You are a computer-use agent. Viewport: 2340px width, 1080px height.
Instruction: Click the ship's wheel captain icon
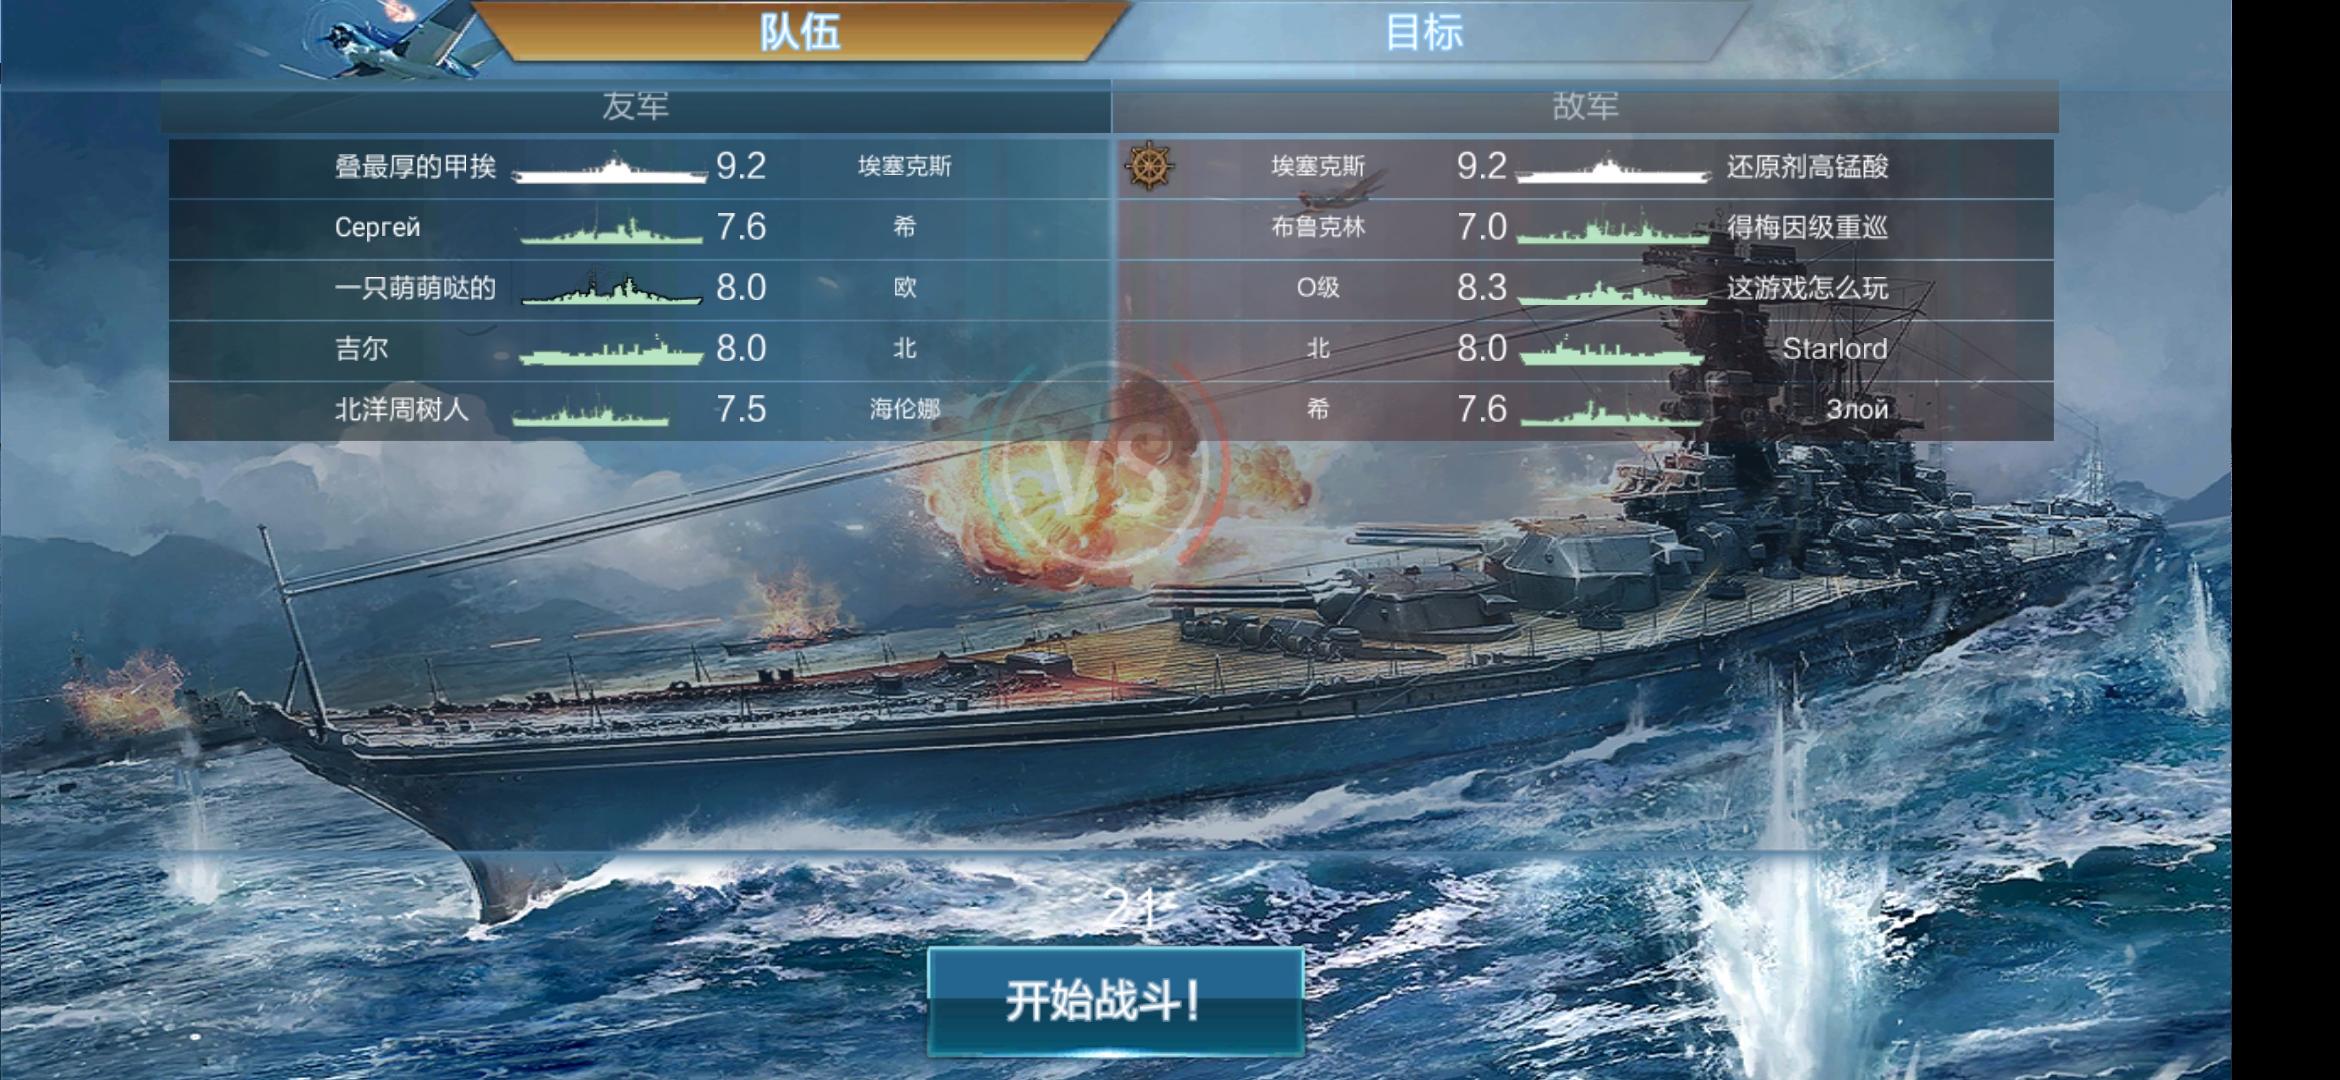click(x=1150, y=166)
